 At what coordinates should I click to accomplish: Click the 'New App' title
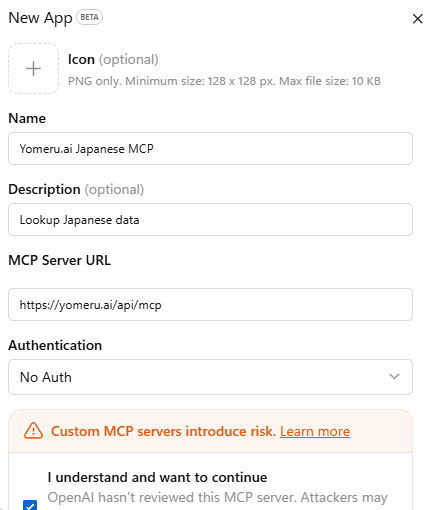point(40,18)
